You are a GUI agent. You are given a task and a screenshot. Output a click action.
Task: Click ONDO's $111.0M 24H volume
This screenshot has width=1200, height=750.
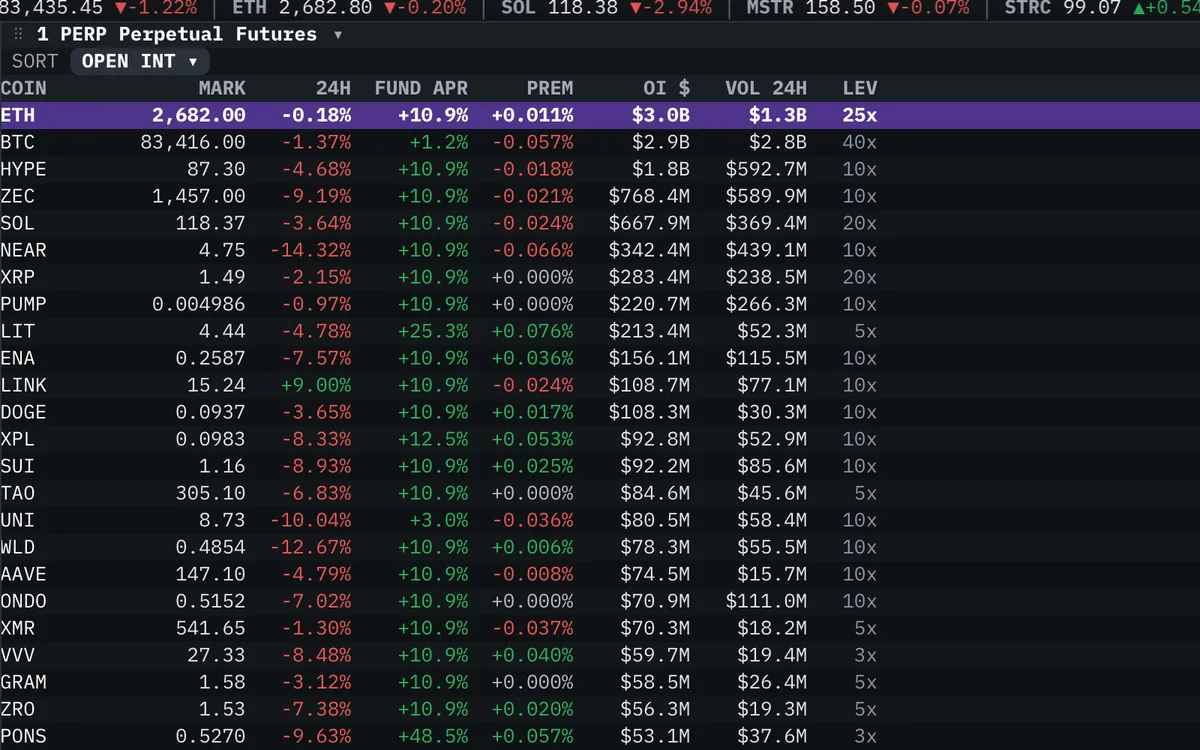(767, 601)
